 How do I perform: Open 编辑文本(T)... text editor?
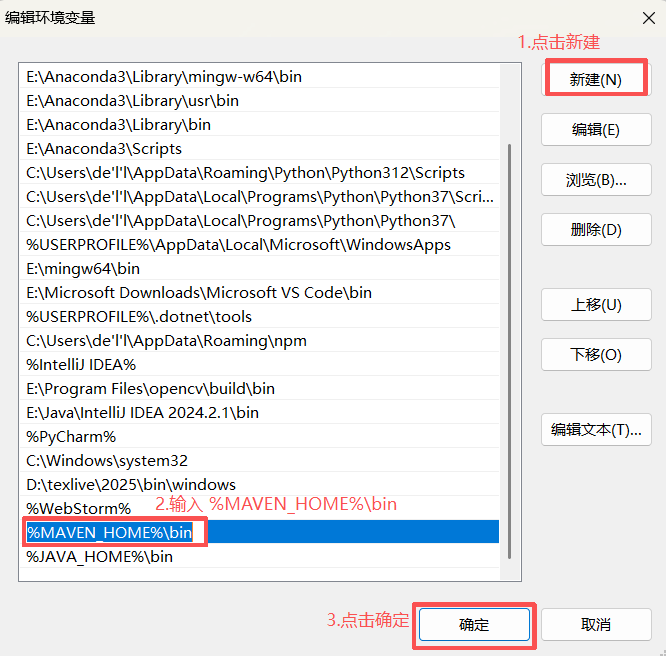point(596,430)
